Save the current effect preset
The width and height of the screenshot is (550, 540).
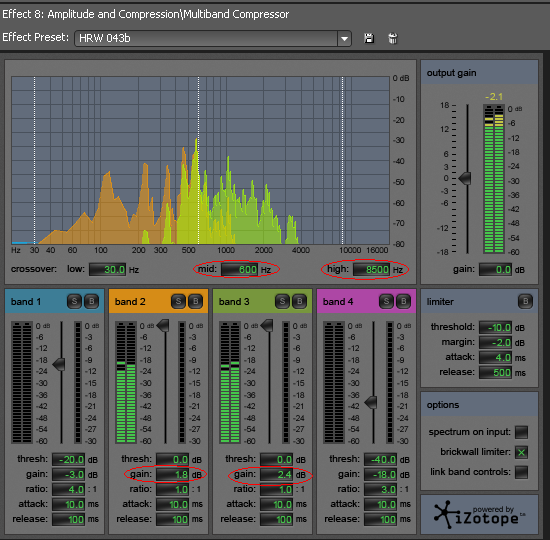(x=369, y=38)
